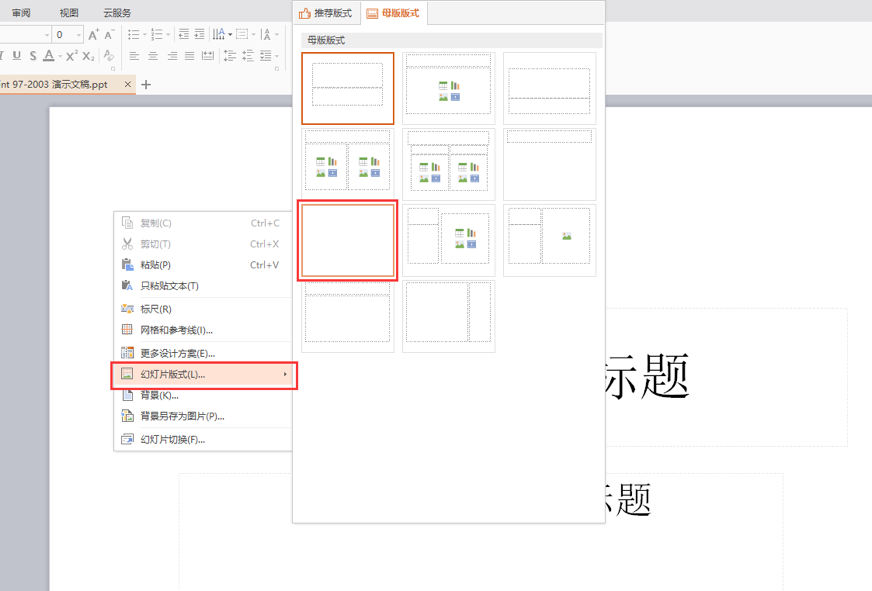Center align paragraph text

(x=153, y=56)
